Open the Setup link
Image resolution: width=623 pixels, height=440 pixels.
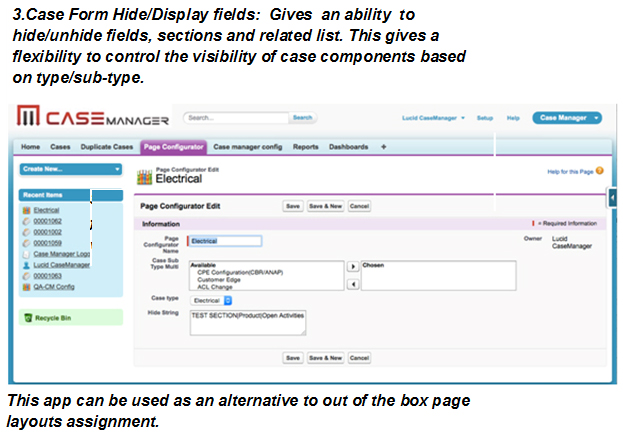(485, 118)
